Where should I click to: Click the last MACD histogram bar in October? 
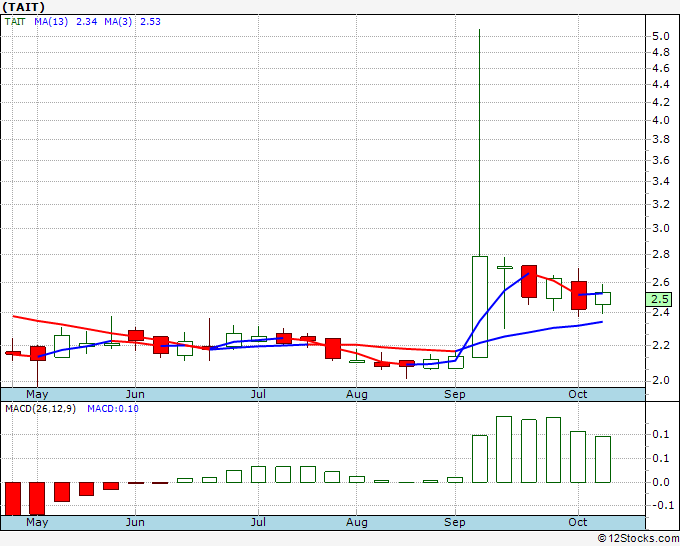[x=603, y=459]
